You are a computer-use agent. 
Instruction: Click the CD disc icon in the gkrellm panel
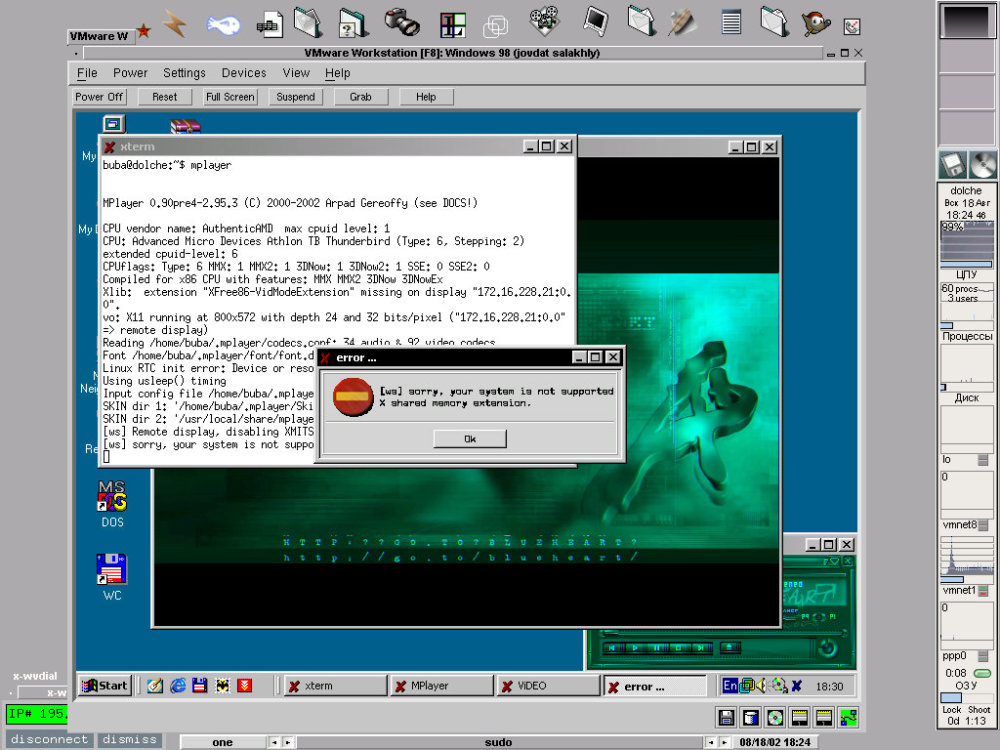click(983, 165)
